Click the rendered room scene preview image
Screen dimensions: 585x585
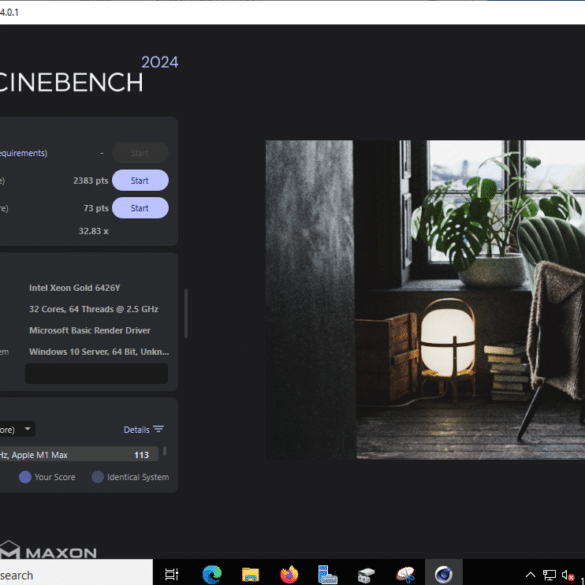(x=425, y=300)
